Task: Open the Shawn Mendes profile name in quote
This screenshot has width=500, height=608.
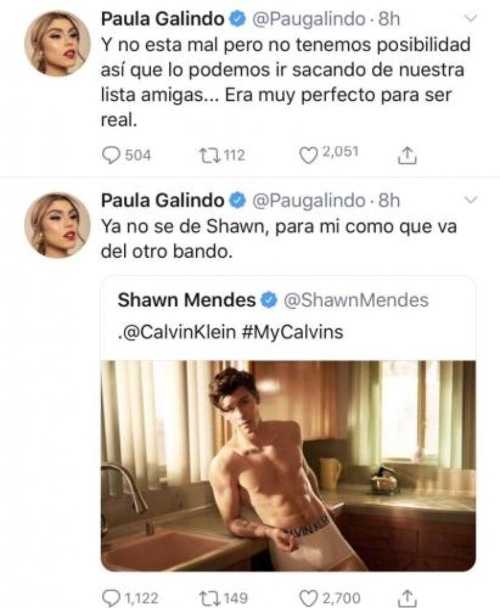Action: click(186, 300)
